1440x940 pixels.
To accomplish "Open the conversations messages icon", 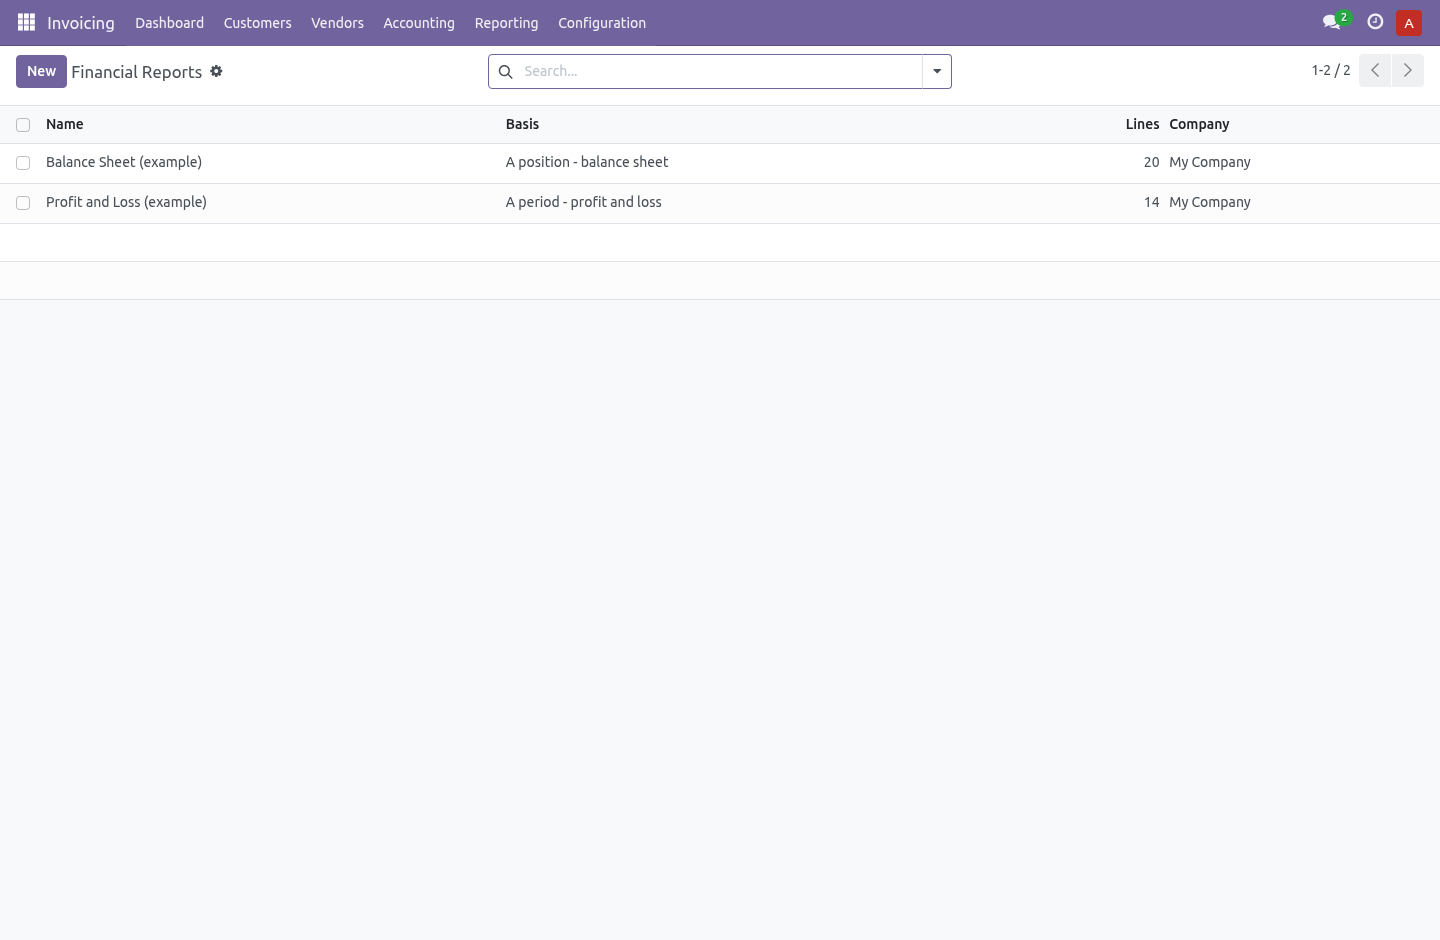I will (x=1332, y=22).
